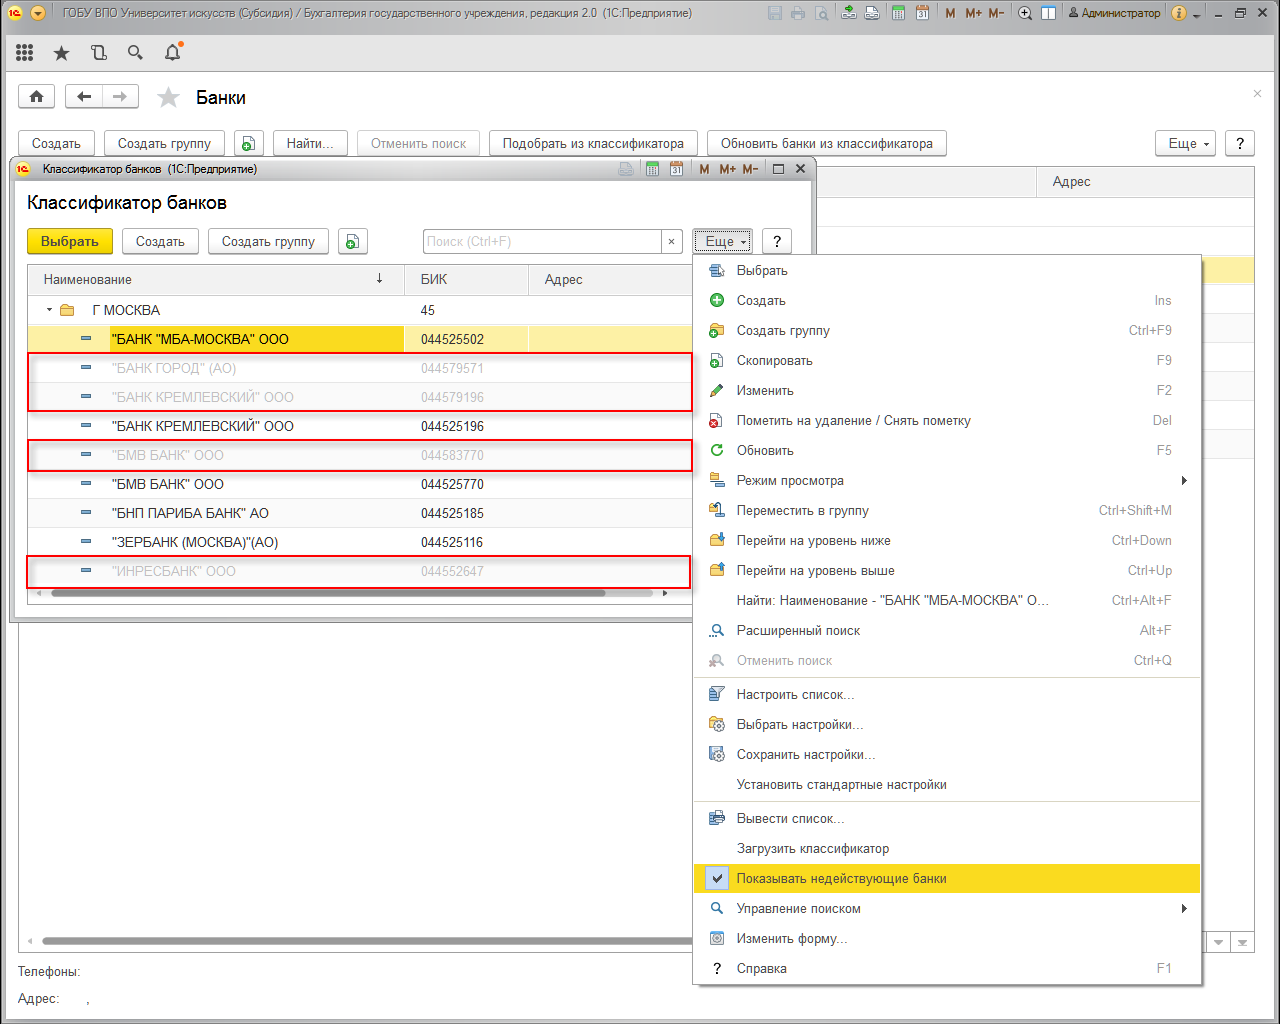Clear the Поиск field with x button
1280x1024 pixels.
(x=672, y=241)
